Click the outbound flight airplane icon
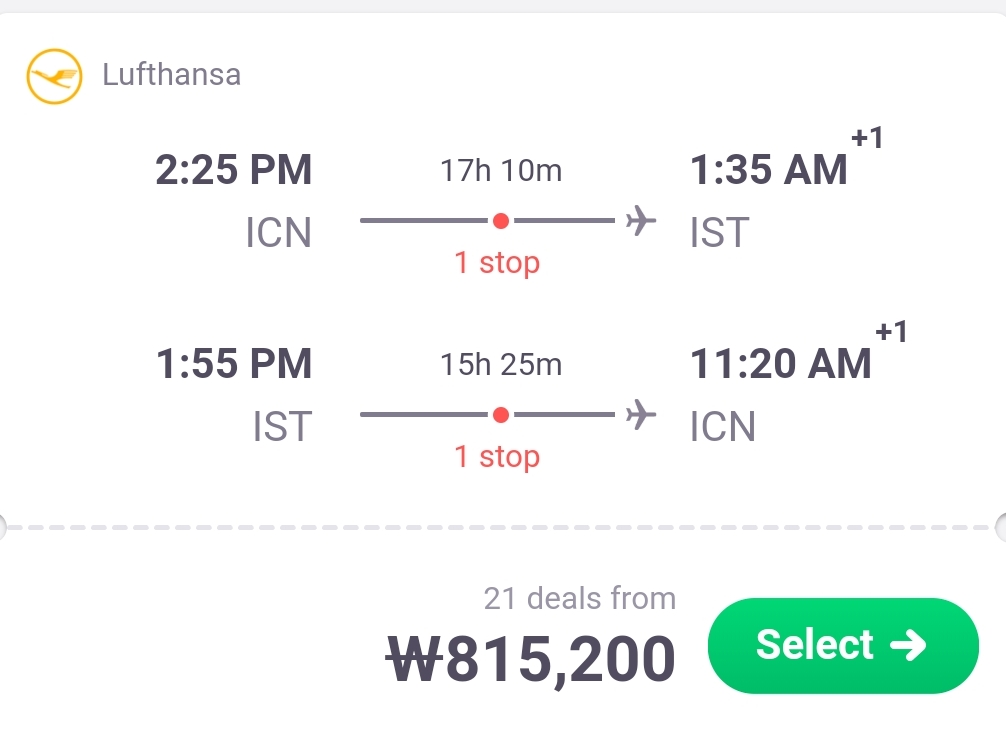Image resolution: width=1006 pixels, height=737 pixels. click(x=640, y=220)
